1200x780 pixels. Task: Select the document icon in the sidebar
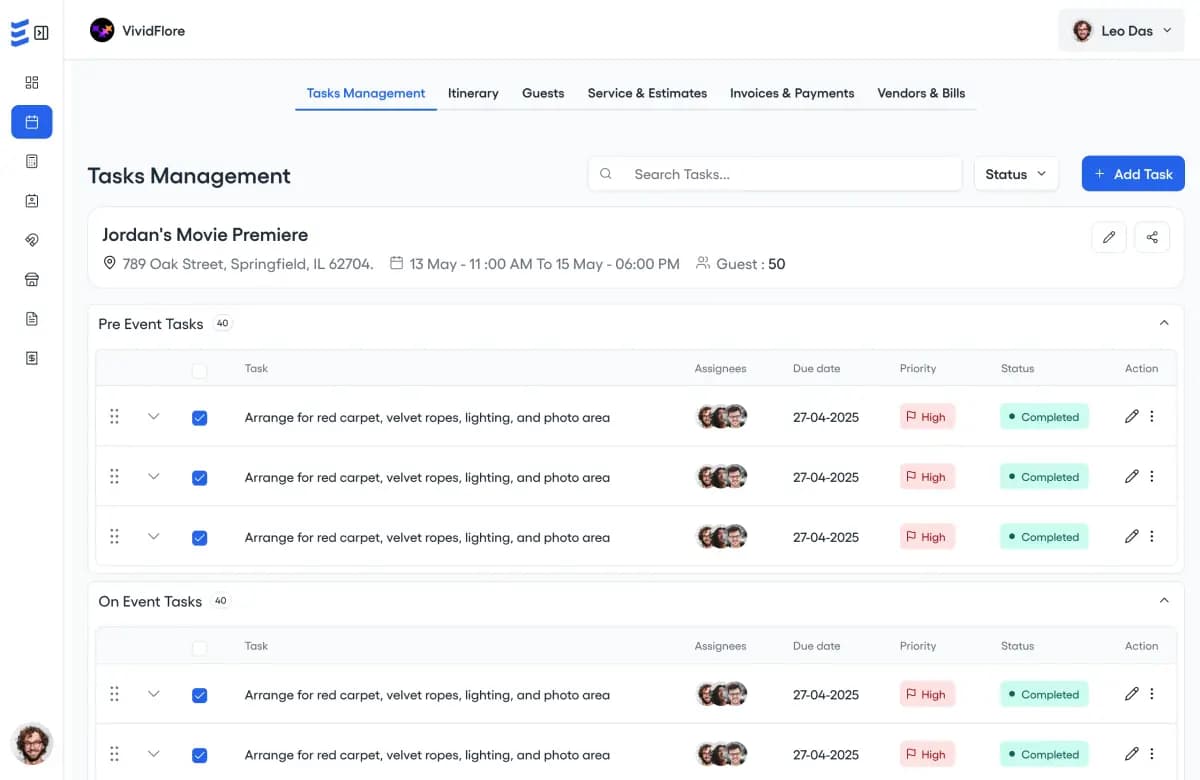click(x=31, y=318)
